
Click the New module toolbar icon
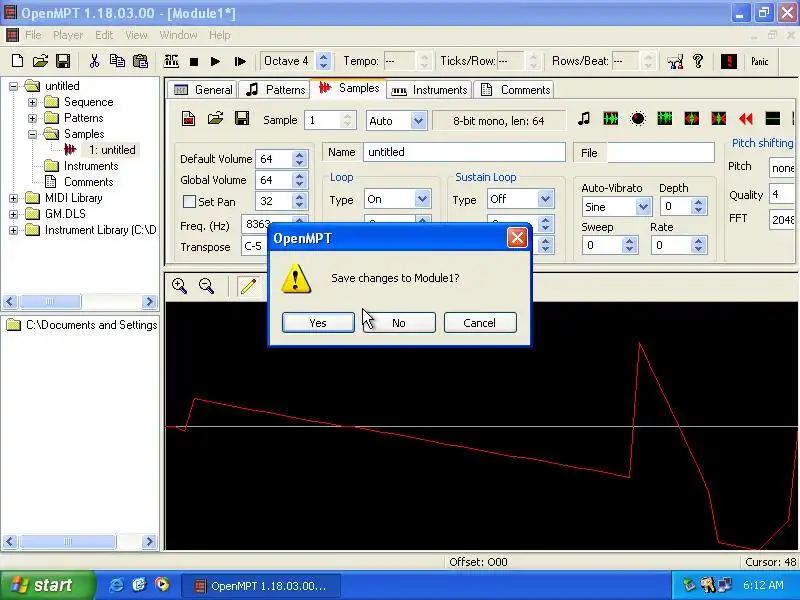coord(17,61)
